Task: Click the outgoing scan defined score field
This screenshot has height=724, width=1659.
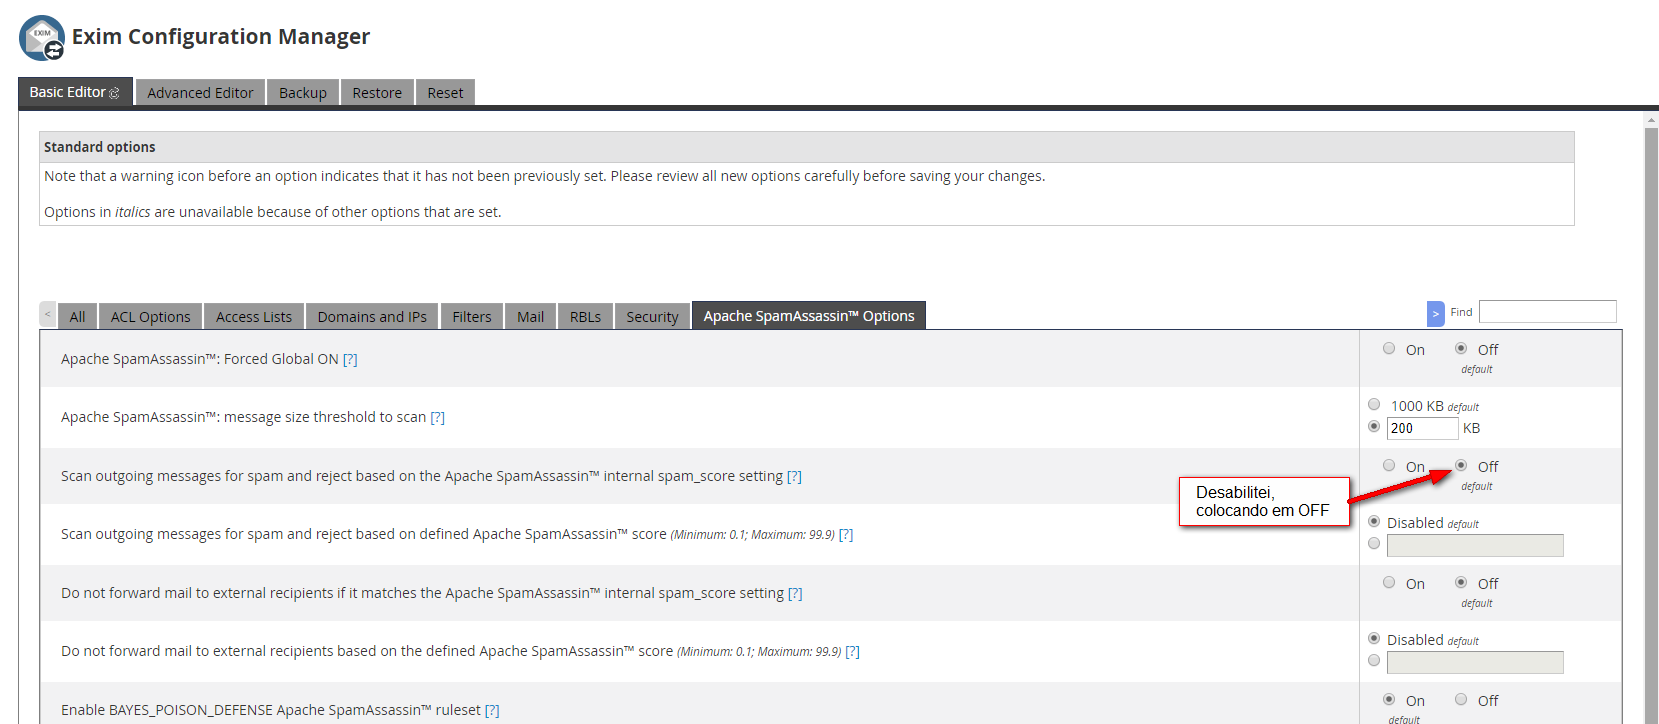Action: [1475, 545]
